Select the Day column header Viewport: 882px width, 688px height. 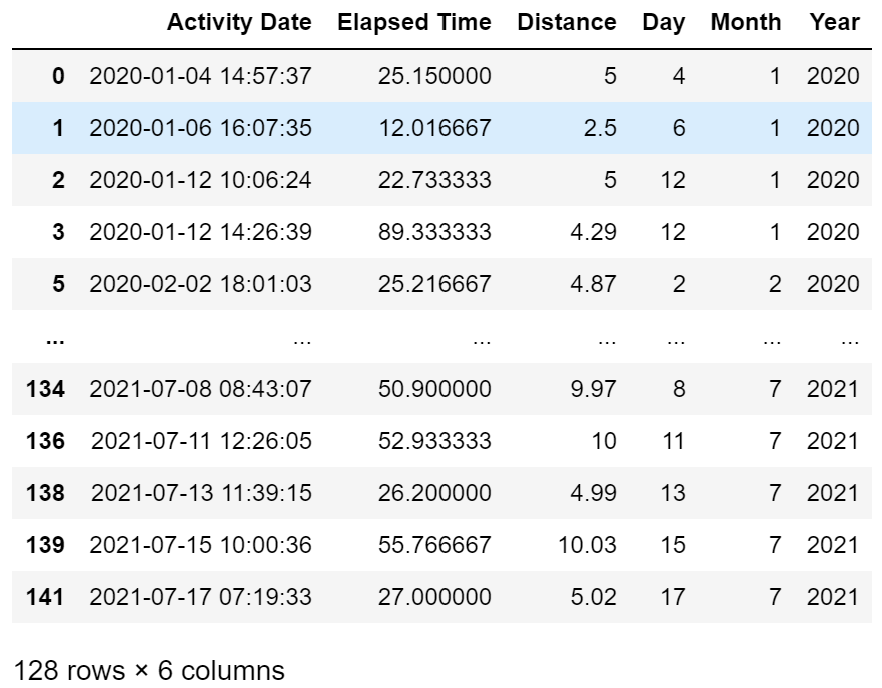pos(664,23)
